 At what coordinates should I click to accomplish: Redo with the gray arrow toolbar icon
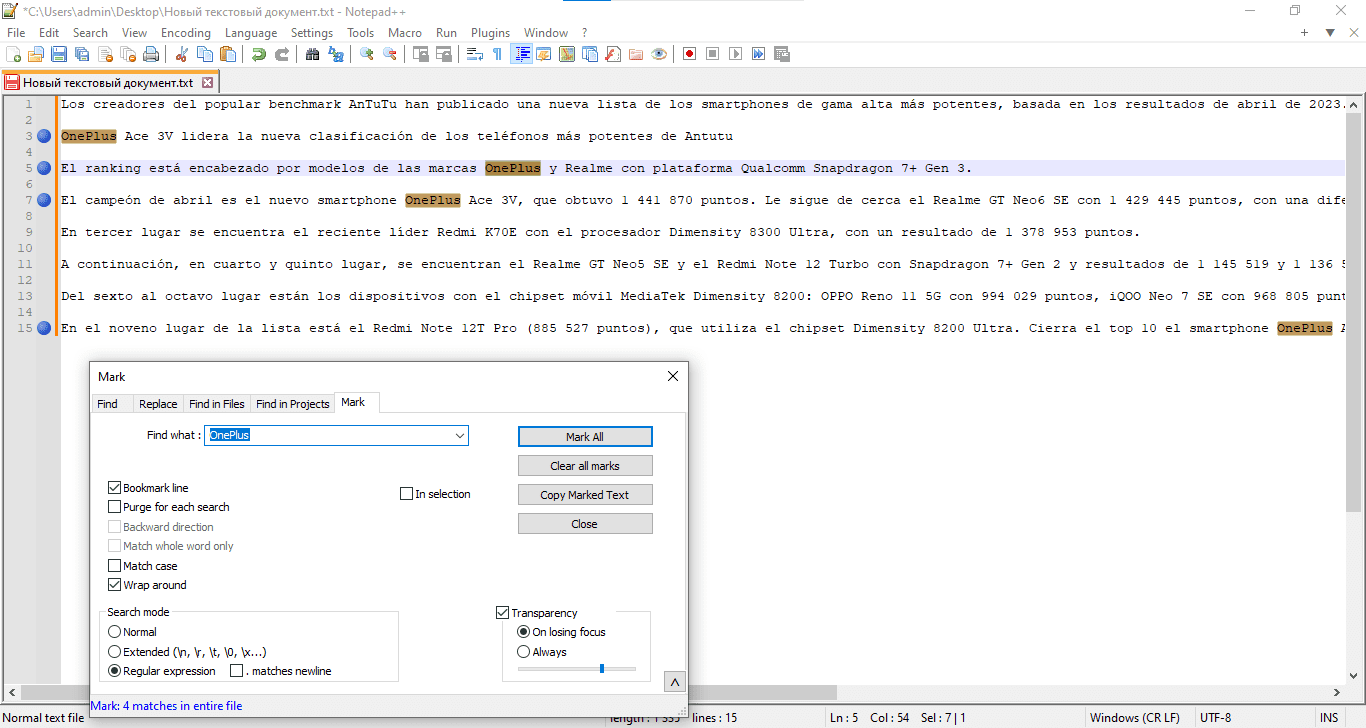(x=282, y=54)
